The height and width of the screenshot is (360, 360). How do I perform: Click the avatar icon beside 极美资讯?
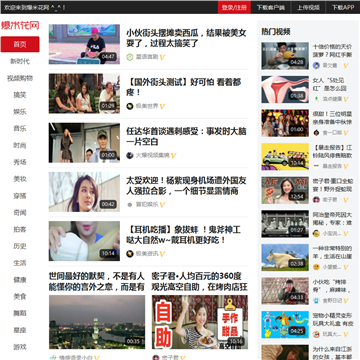click(130, 254)
